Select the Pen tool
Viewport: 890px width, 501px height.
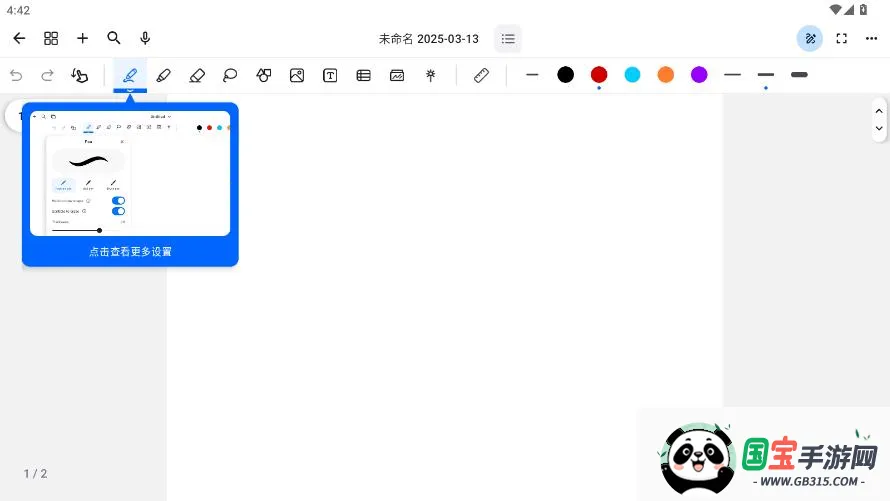pyautogui.click(x=130, y=75)
